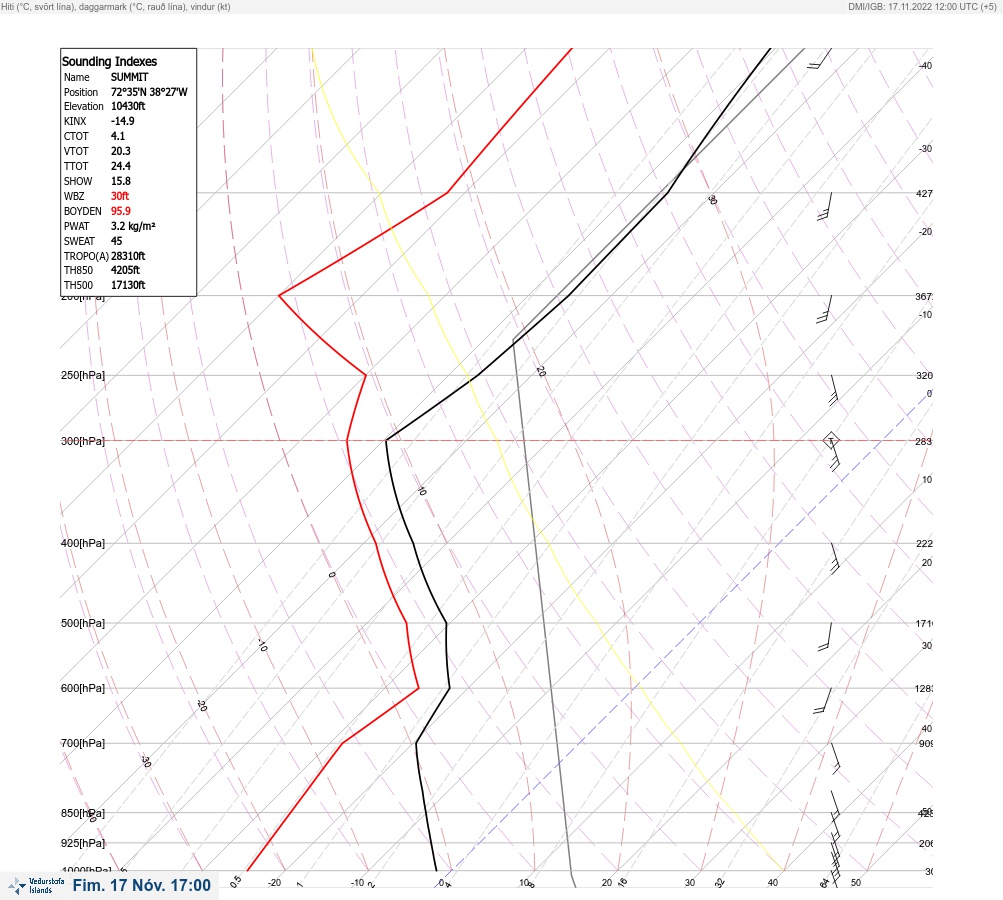Select the VTOT value 20.3
Image resolution: width=1003 pixels, height=900 pixels.
point(120,151)
